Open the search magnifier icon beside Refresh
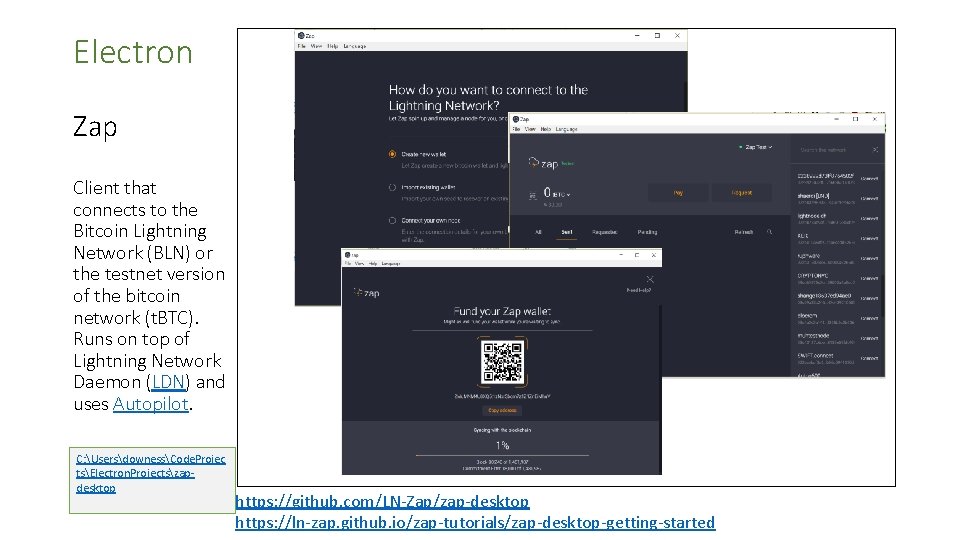The image size is (960, 540). point(769,232)
